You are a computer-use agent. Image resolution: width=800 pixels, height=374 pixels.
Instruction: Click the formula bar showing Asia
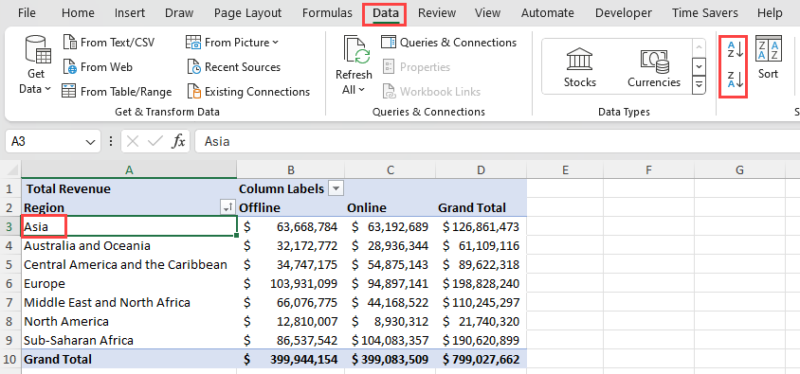[497, 141]
